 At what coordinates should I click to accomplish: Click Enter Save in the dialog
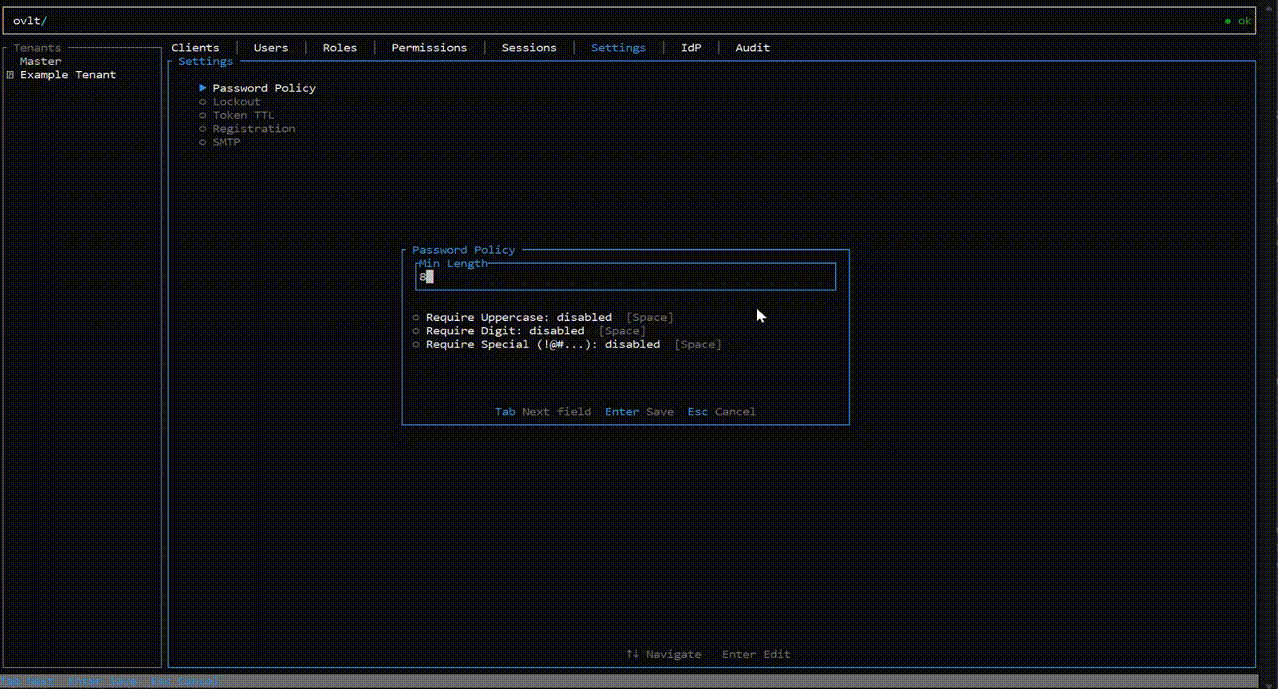tap(639, 411)
